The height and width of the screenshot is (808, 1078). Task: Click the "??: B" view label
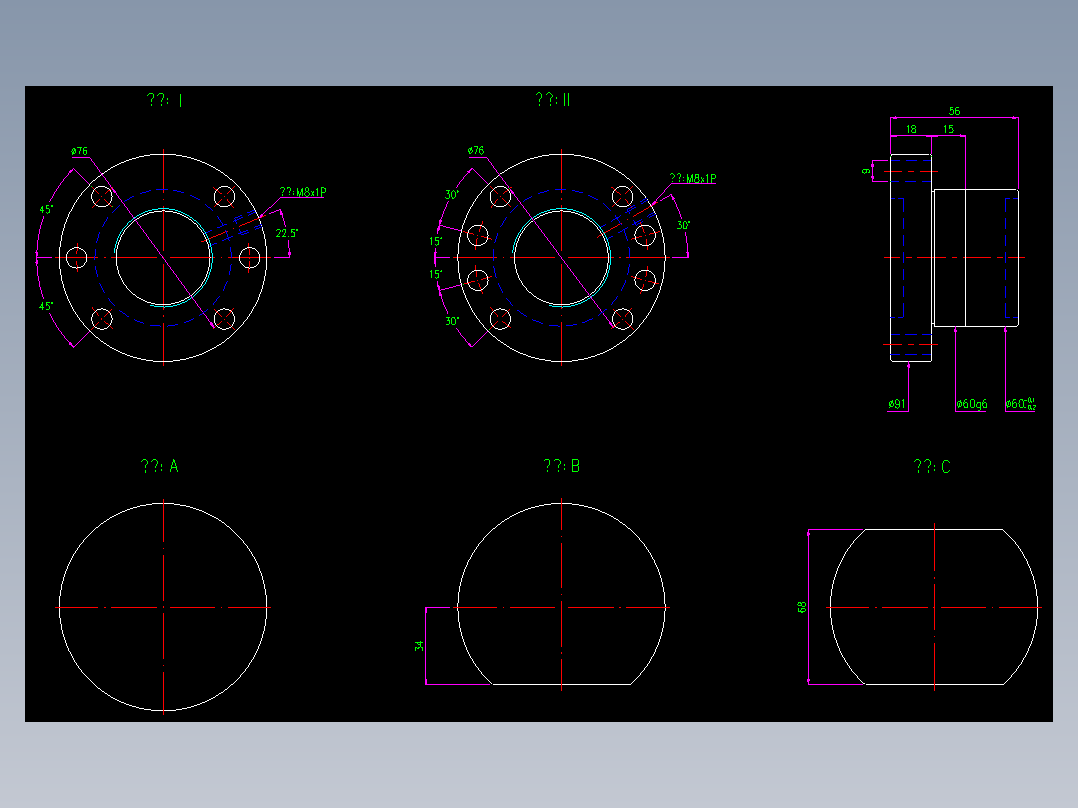point(559,465)
